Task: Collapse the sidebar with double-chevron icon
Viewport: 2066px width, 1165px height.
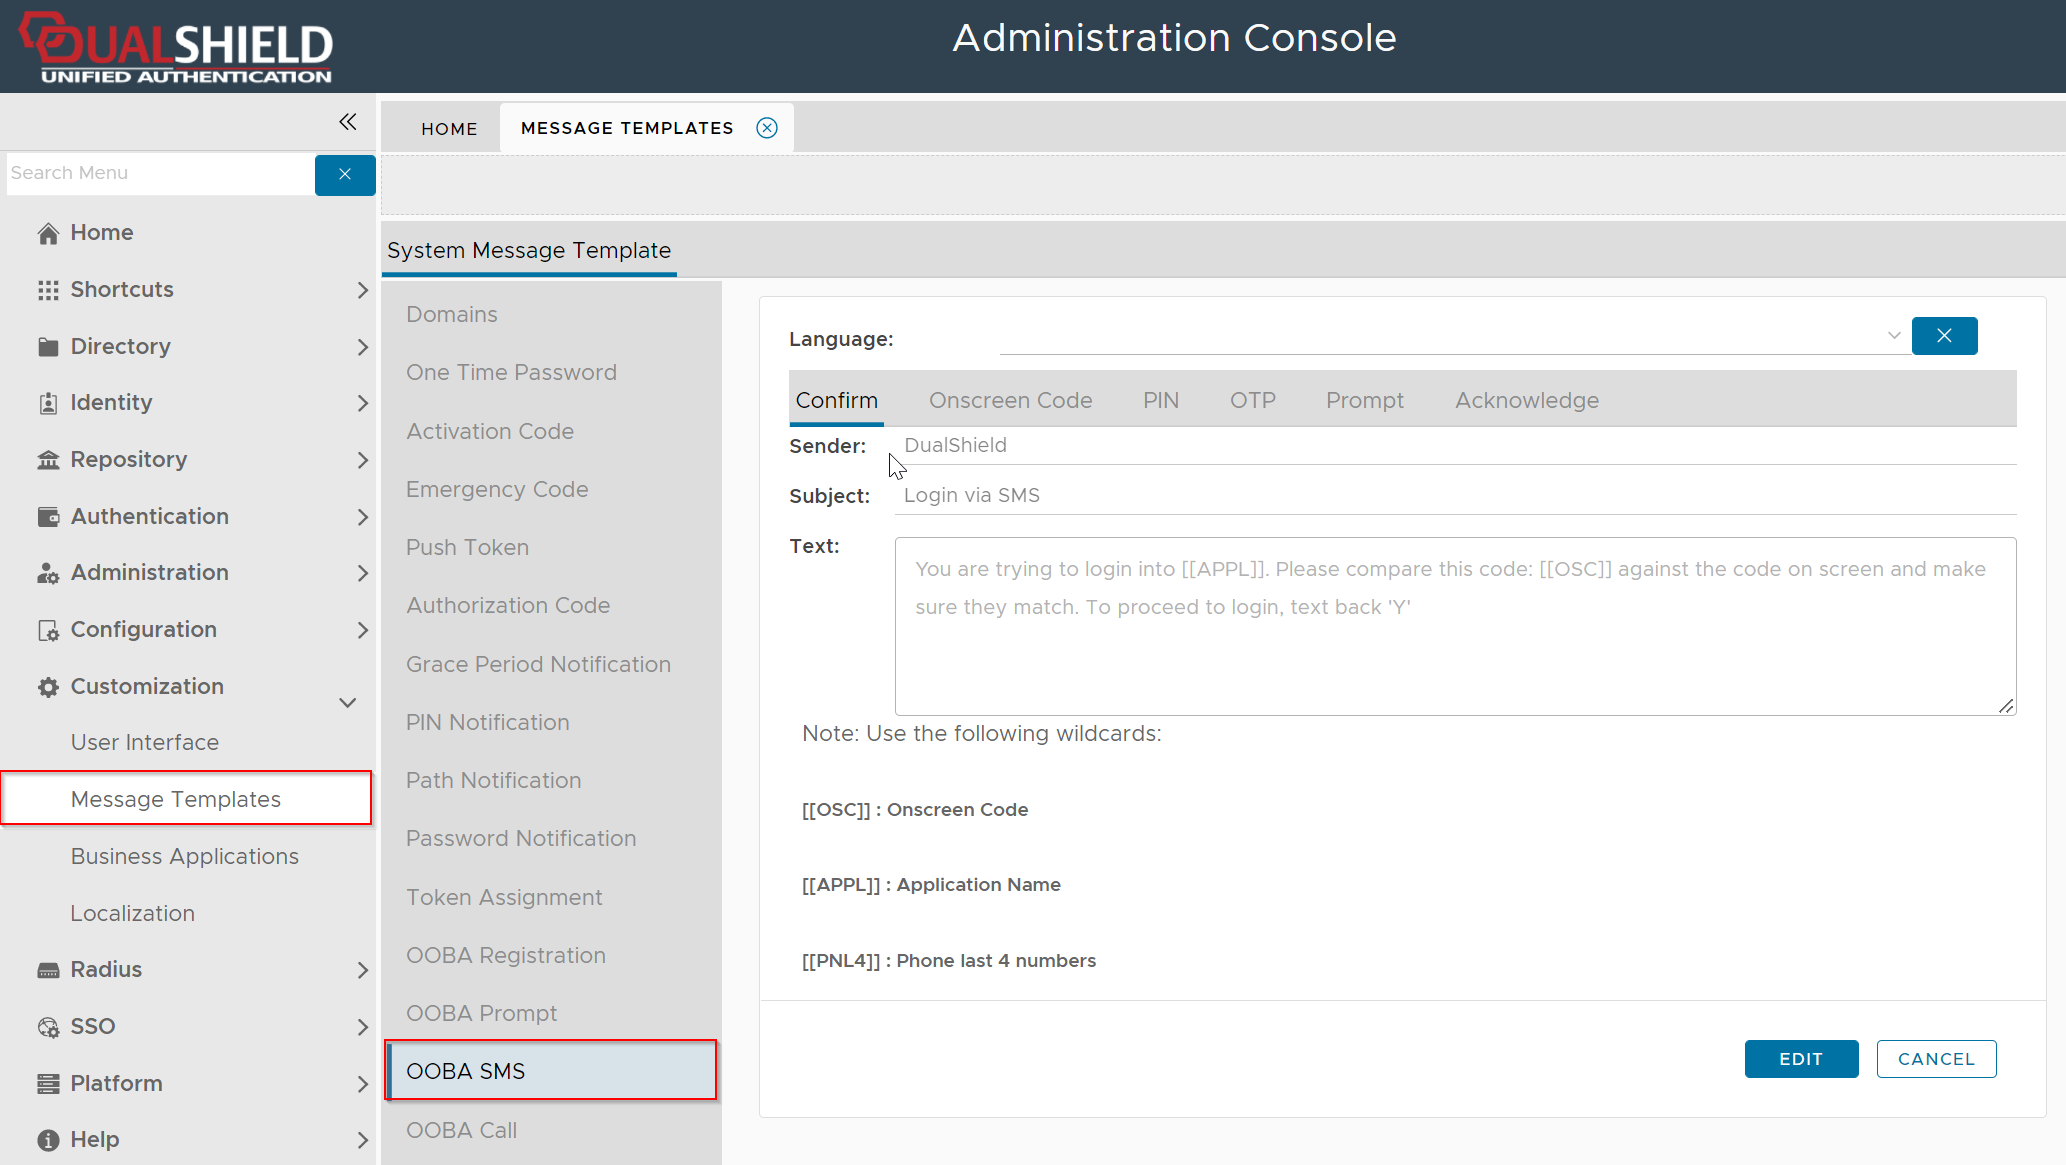Action: (x=347, y=122)
